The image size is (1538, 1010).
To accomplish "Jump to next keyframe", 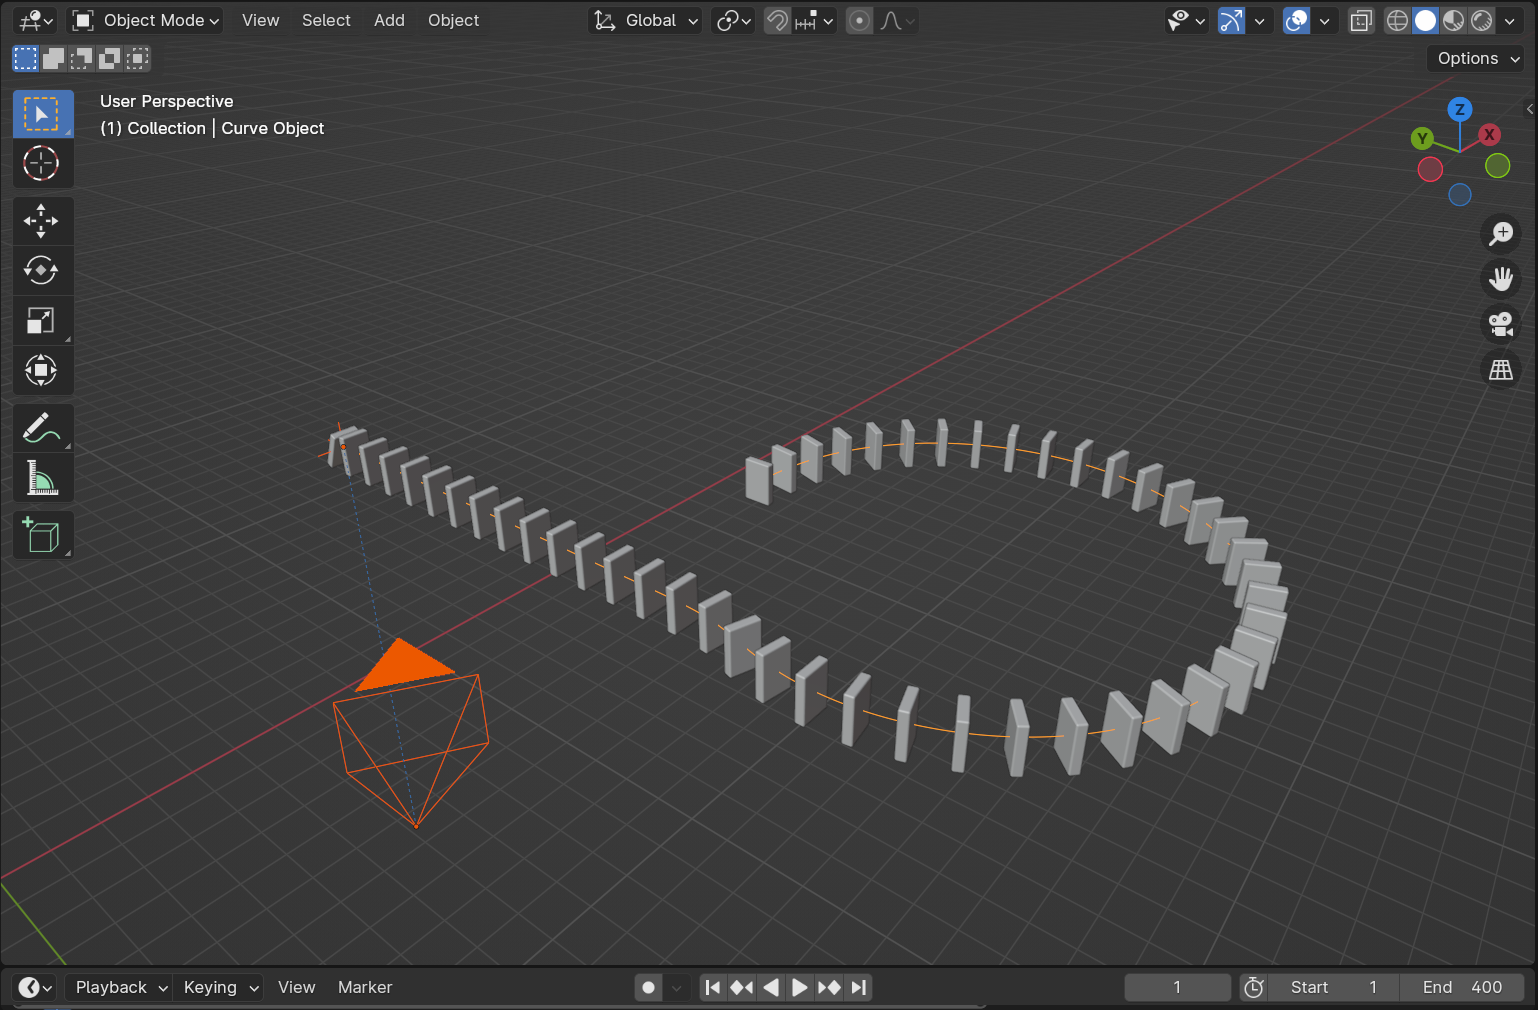I will [829, 988].
